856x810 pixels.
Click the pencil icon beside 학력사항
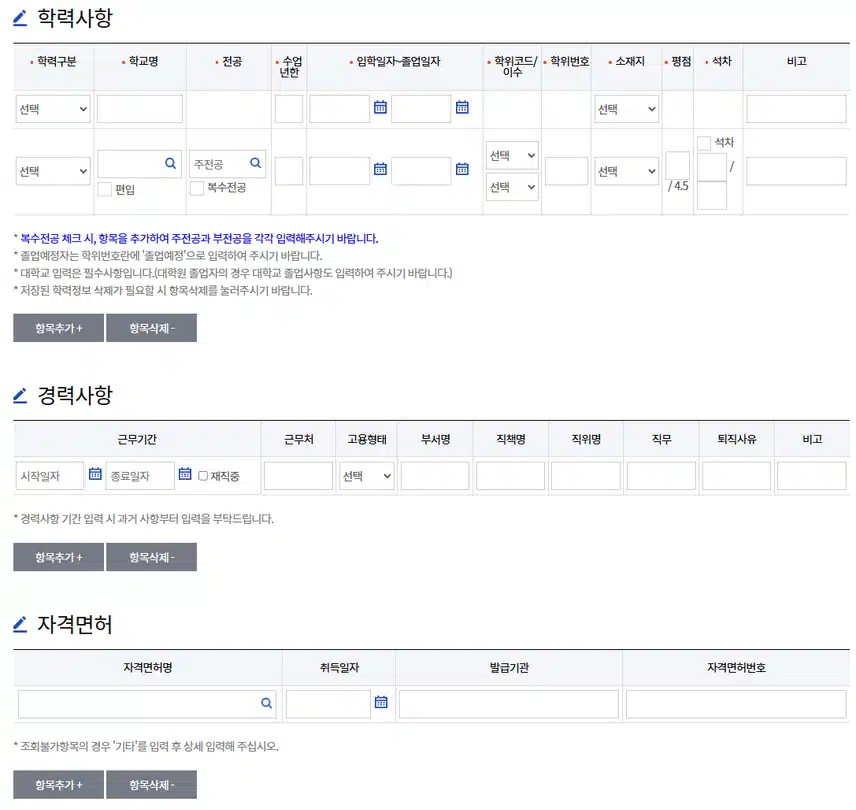(20, 19)
